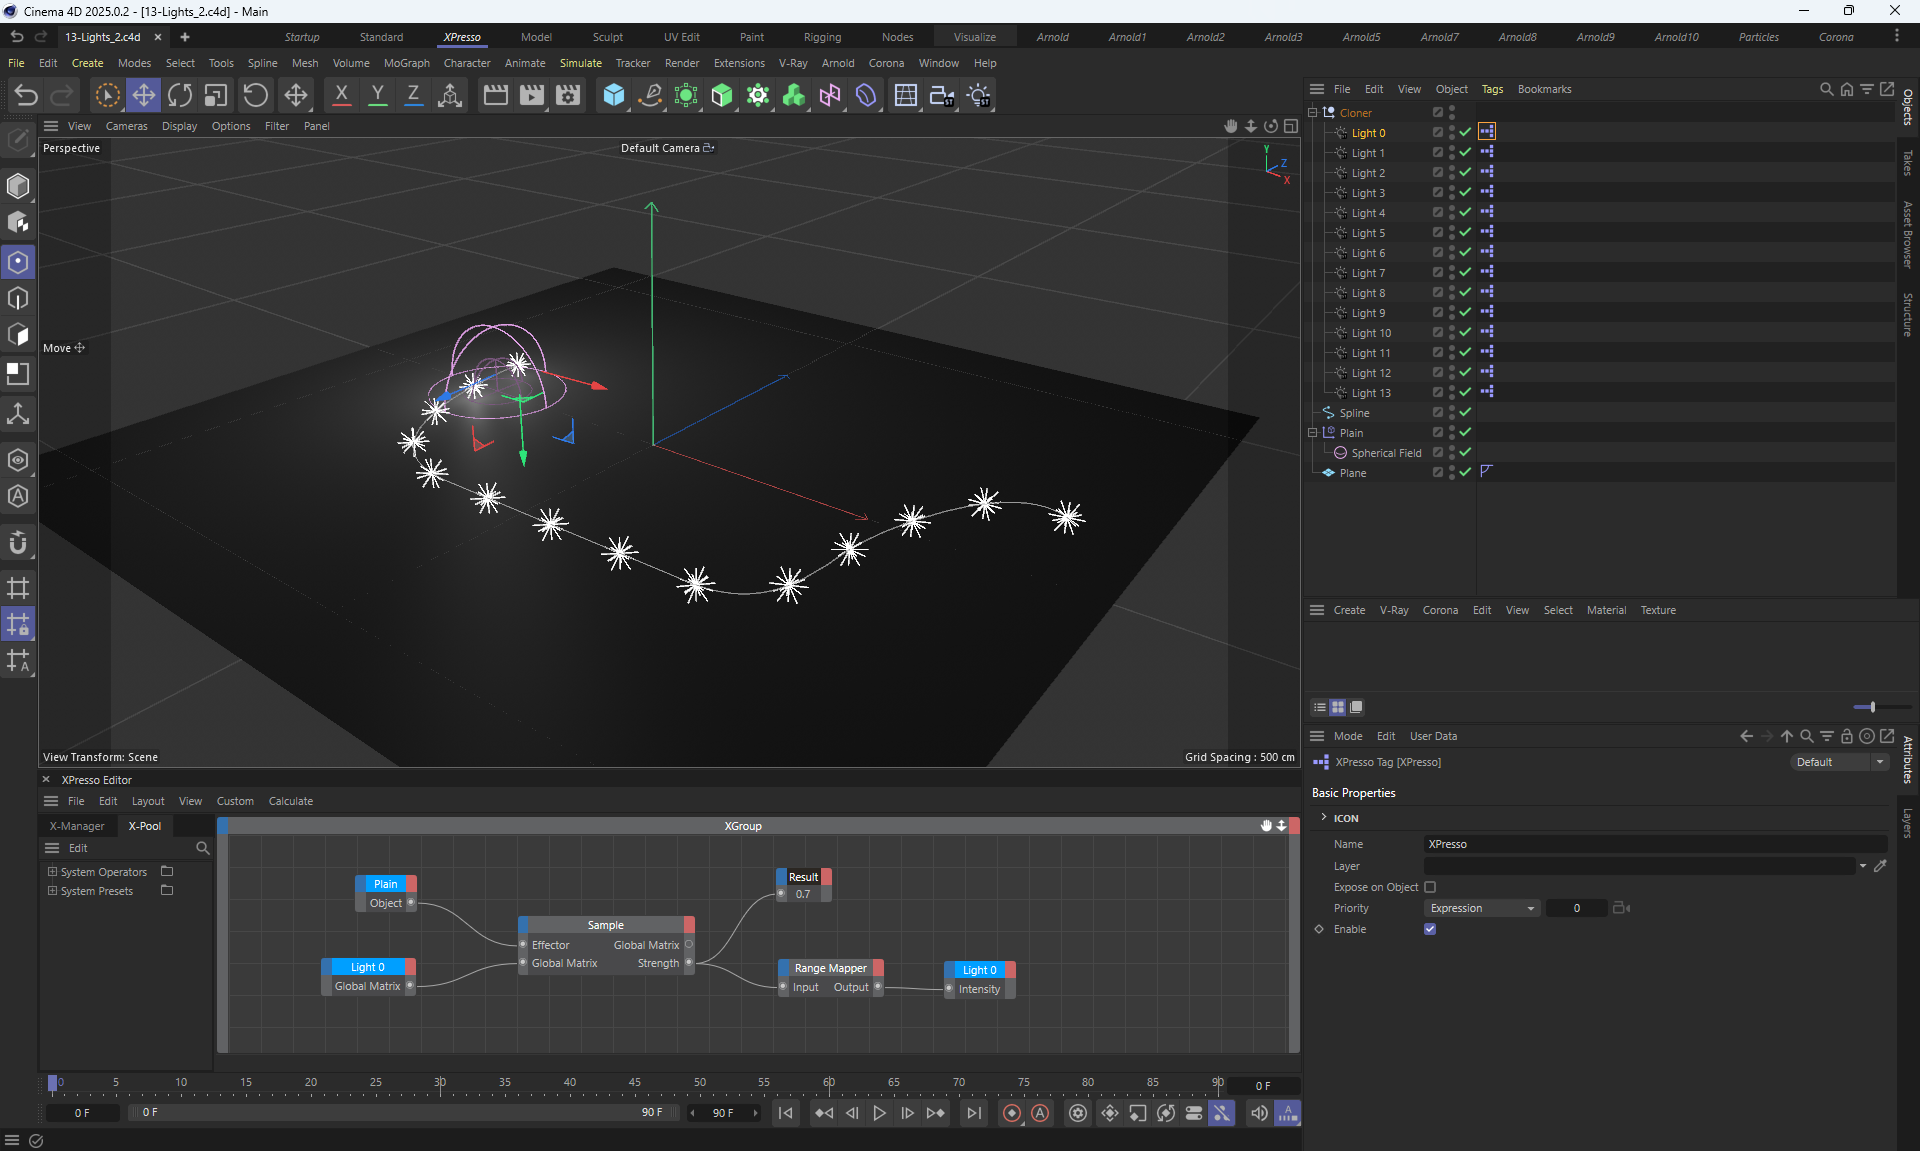Click the Render to Picture Viewer icon
This screenshot has width=1920, height=1151.
click(532, 95)
